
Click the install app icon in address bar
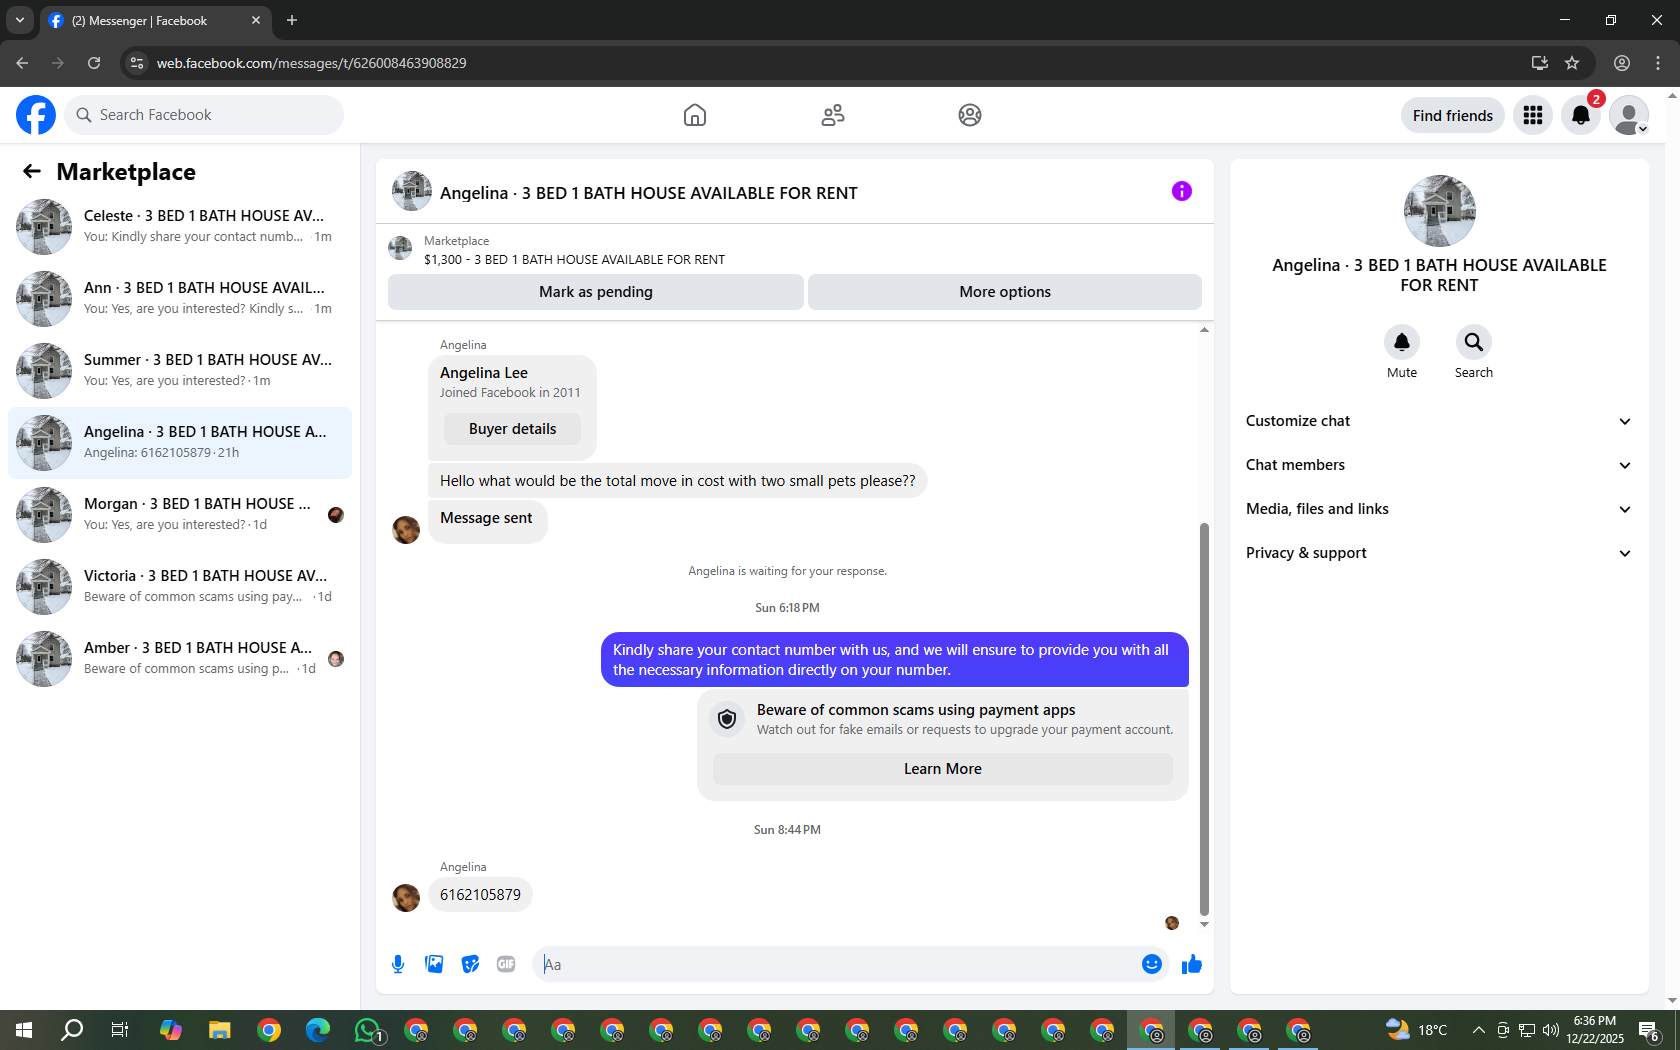[1540, 63]
